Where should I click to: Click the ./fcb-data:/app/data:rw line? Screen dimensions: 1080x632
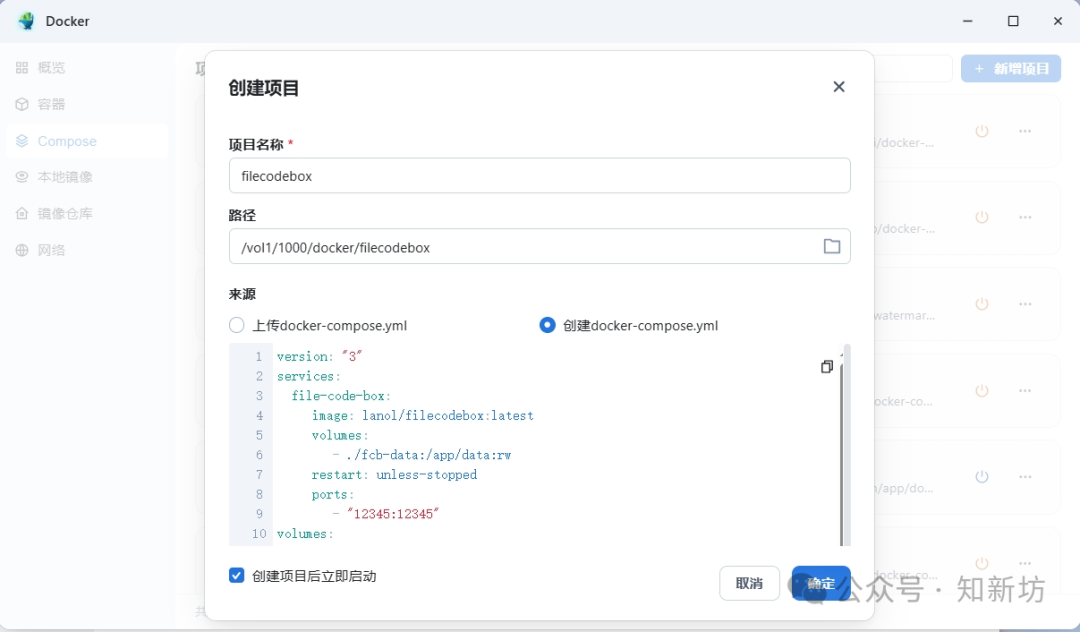tap(422, 455)
